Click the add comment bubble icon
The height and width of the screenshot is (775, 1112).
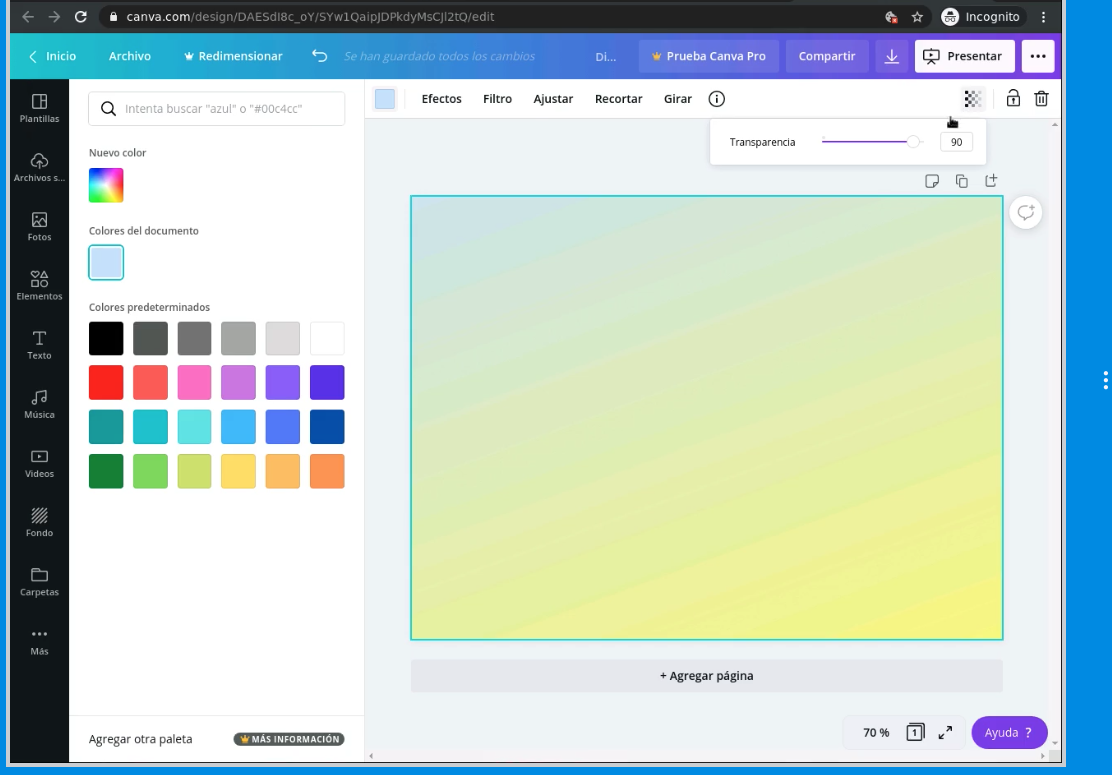pos(1025,212)
